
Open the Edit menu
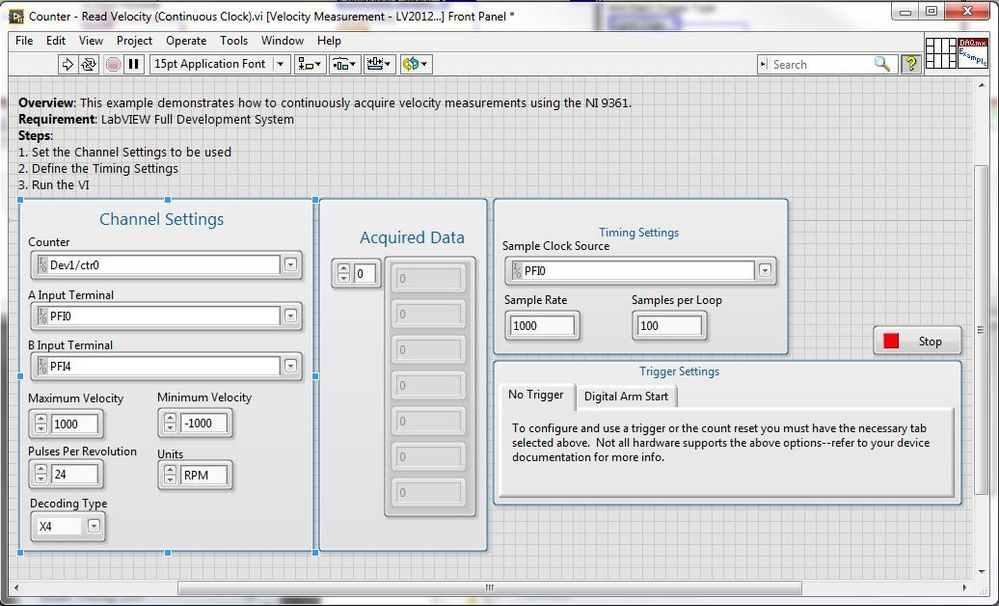click(x=56, y=41)
